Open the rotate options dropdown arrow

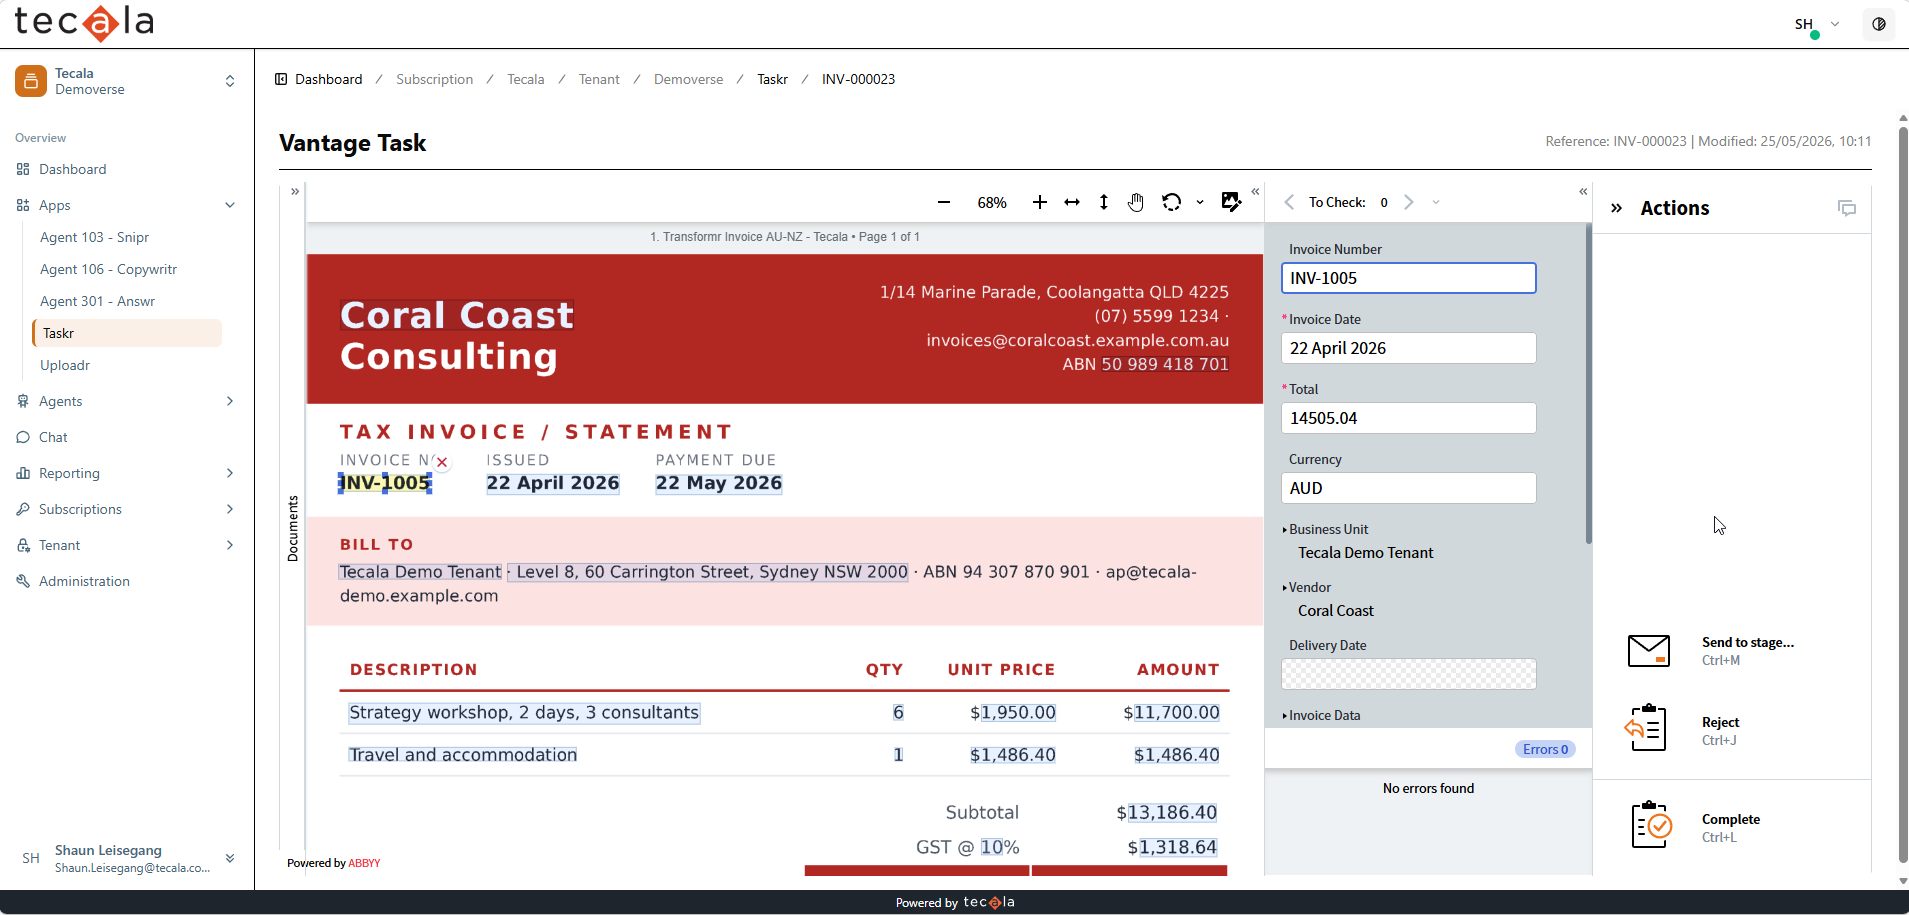1200,203
